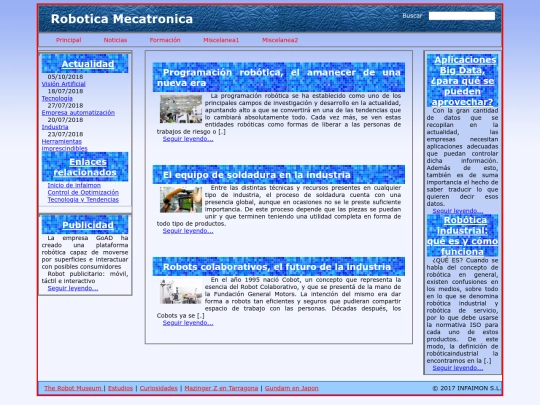540x405 pixels.
Task: Open the Actualidad heading link
Action: coord(88,64)
